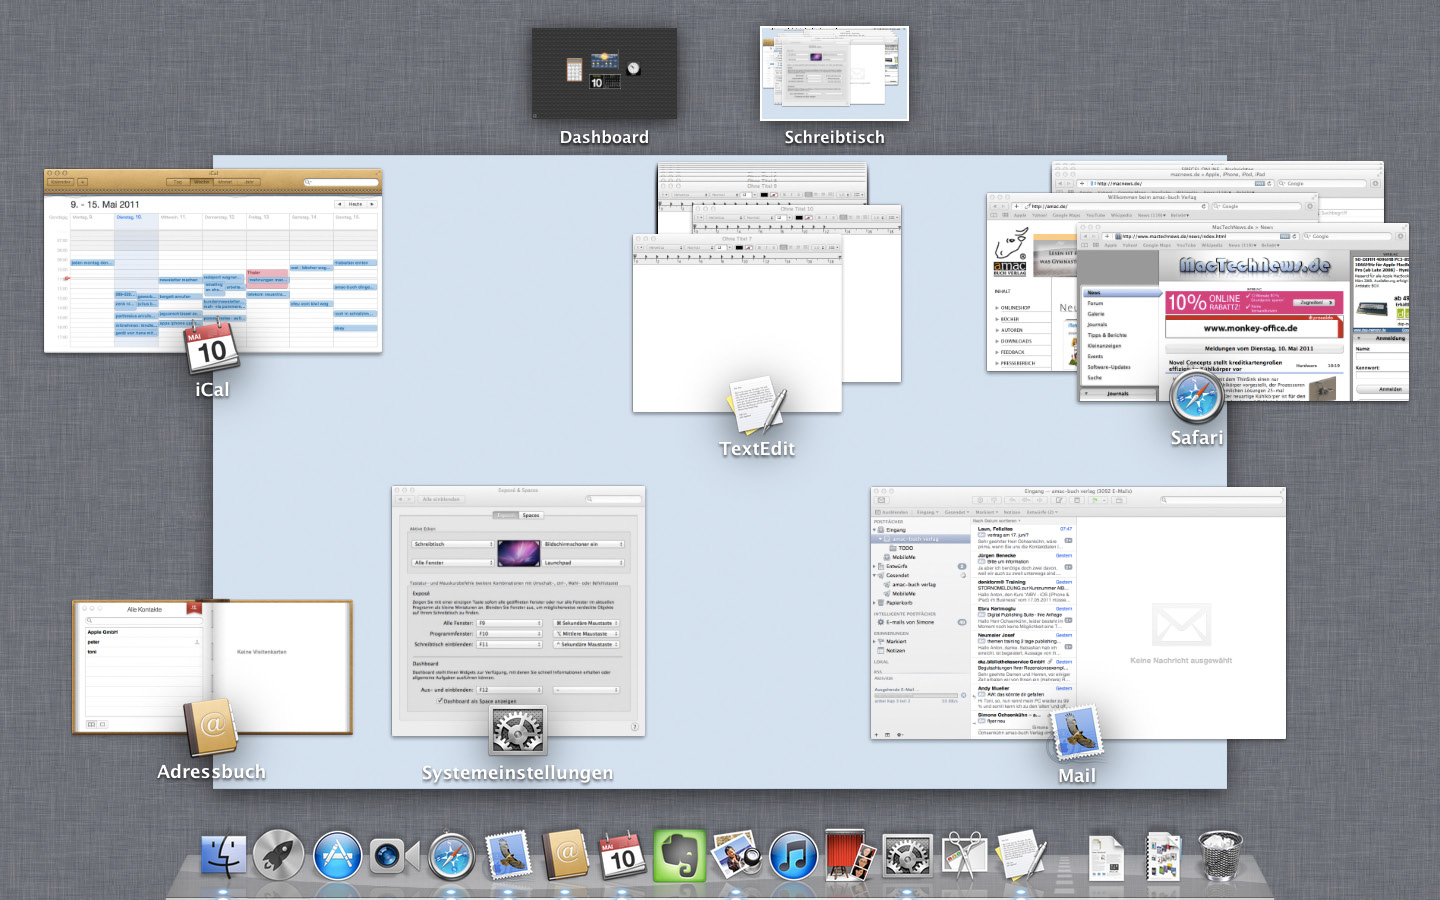The height and width of the screenshot is (900, 1440).
Task: Select the Laum, Felizitas message in Mail
Action: pyautogui.click(x=1024, y=538)
